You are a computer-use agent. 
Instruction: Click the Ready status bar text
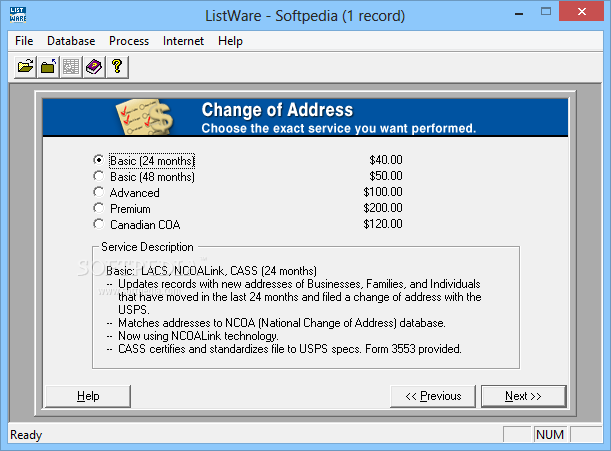coord(26,435)
